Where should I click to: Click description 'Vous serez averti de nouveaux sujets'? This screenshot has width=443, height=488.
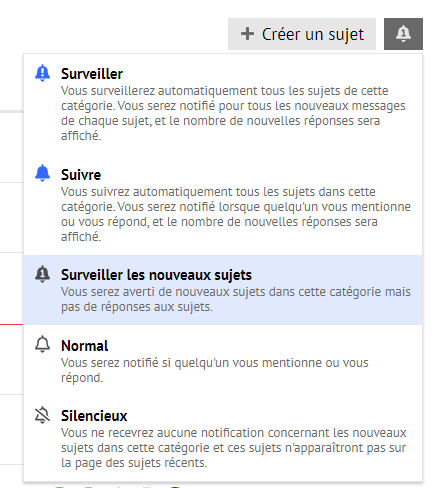[236, 299]
